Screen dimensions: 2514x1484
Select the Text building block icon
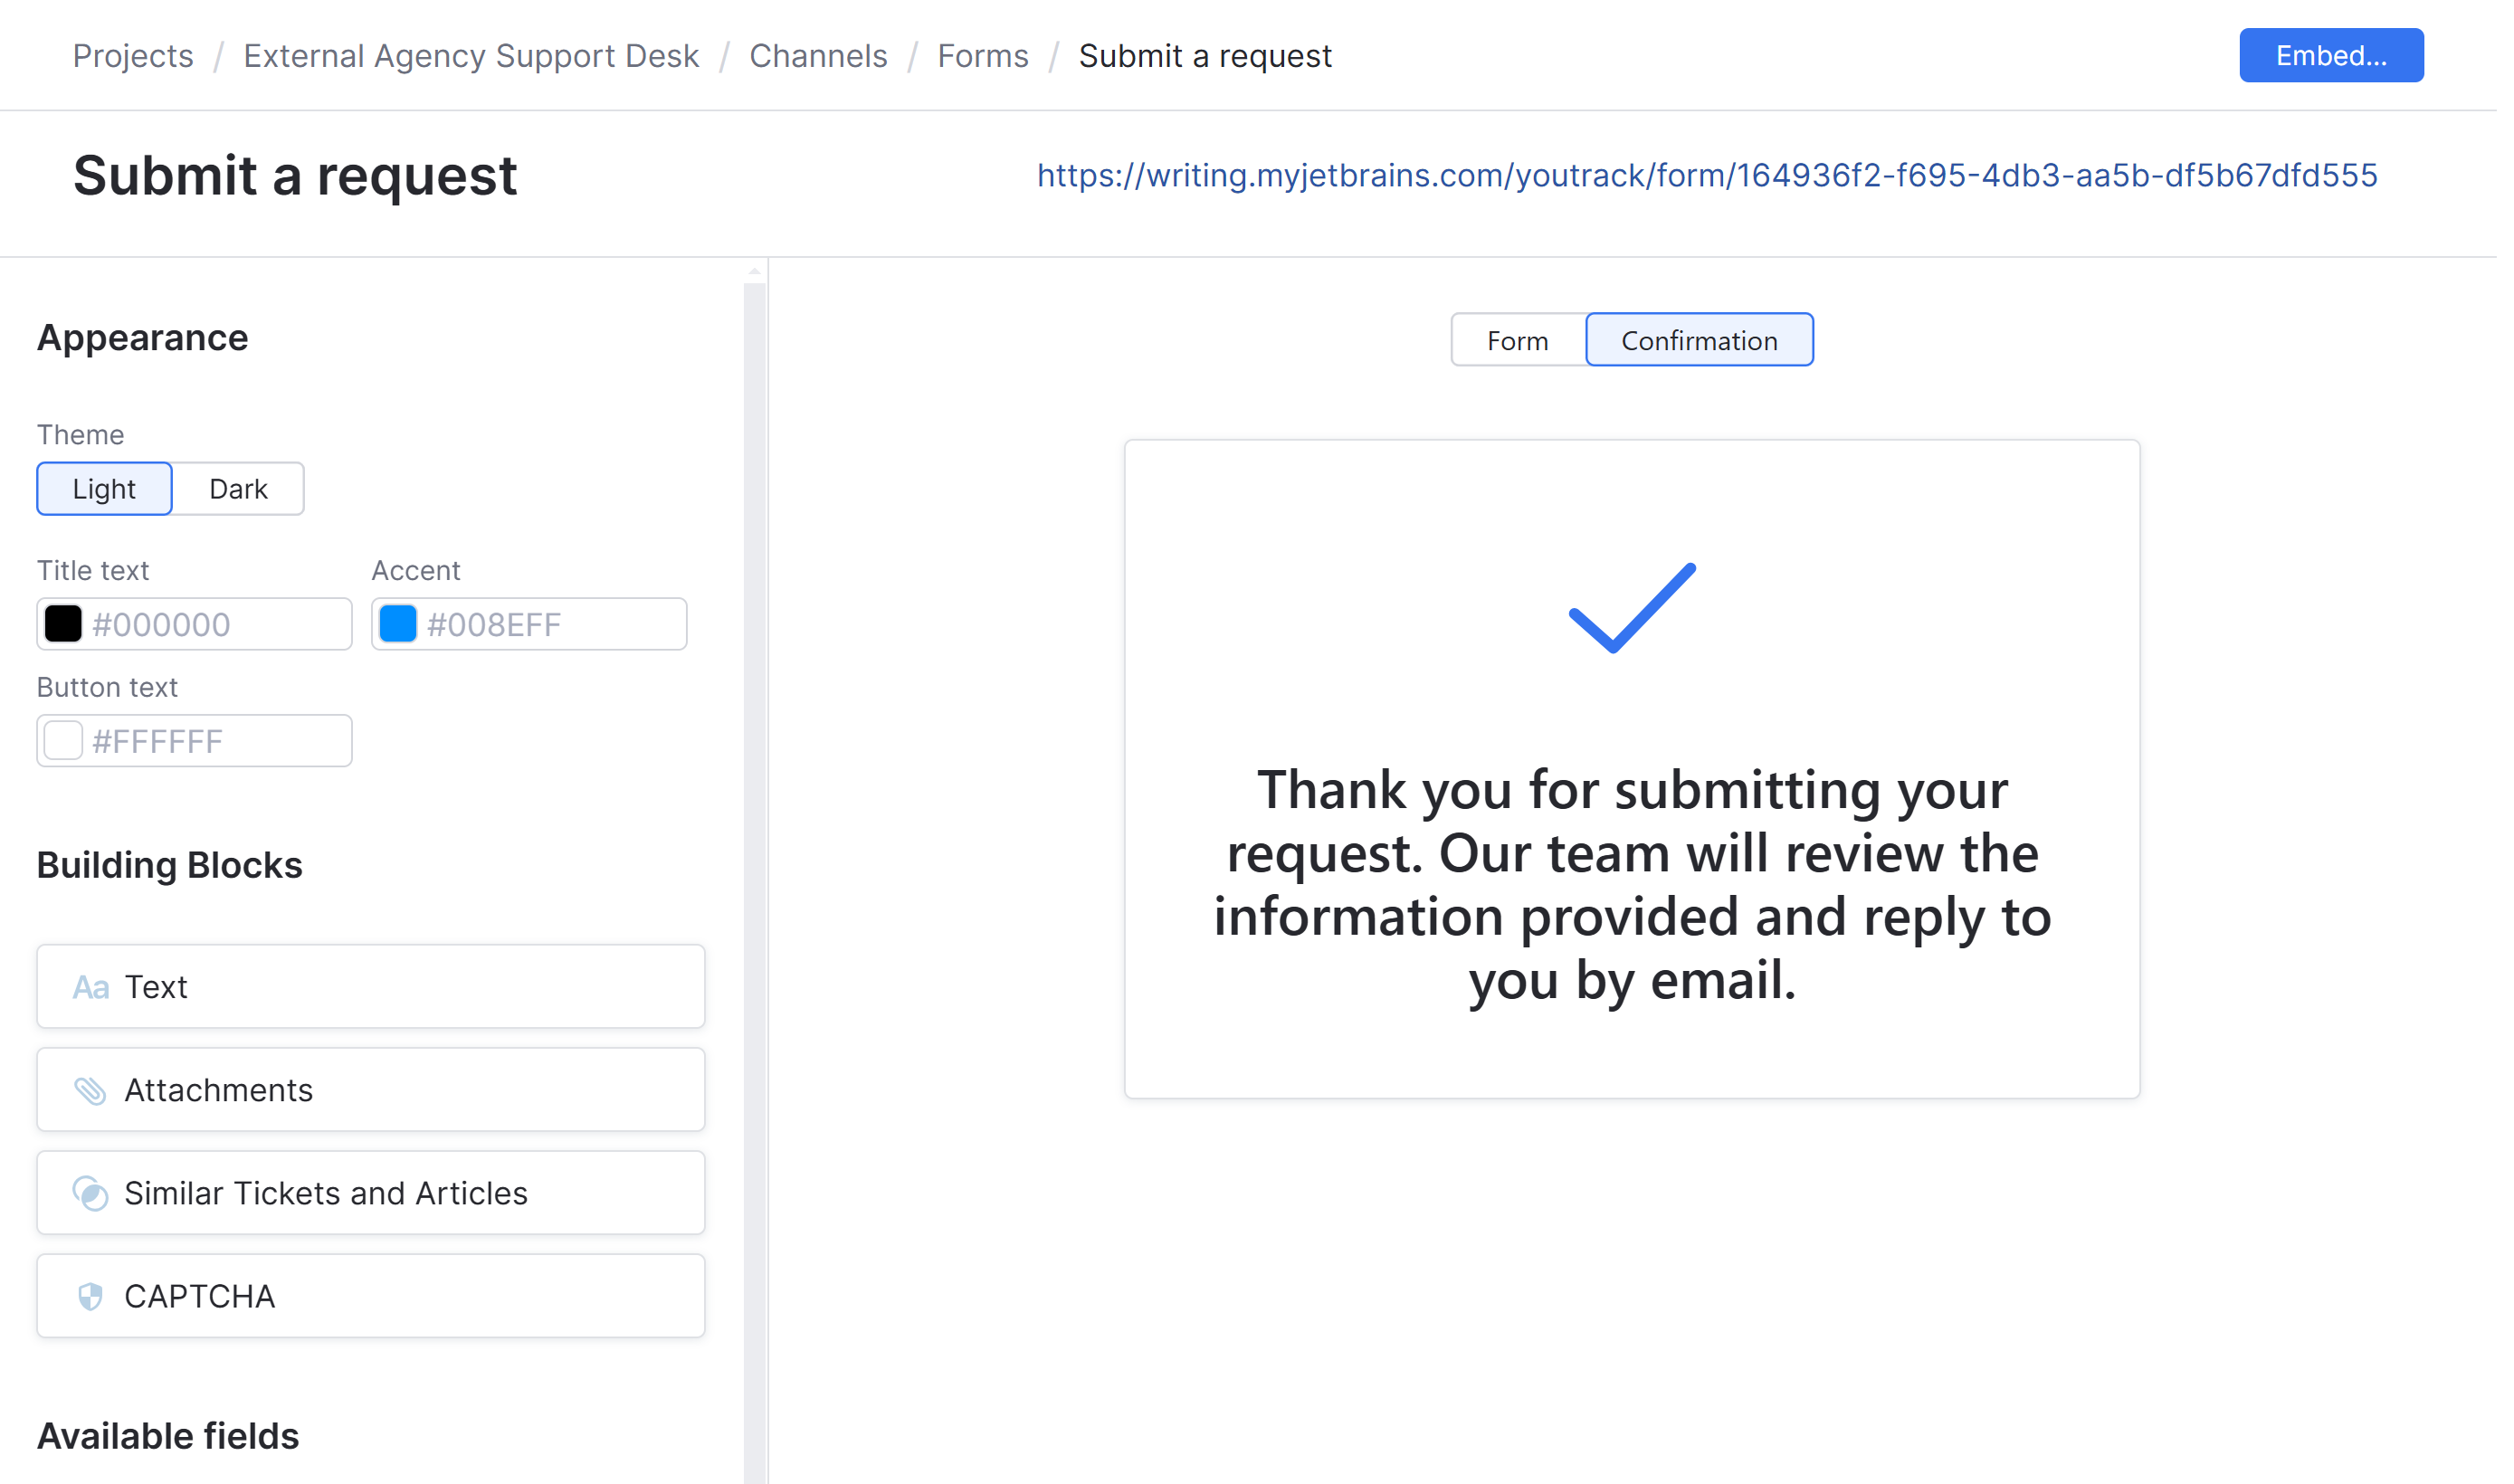[91, 987]
